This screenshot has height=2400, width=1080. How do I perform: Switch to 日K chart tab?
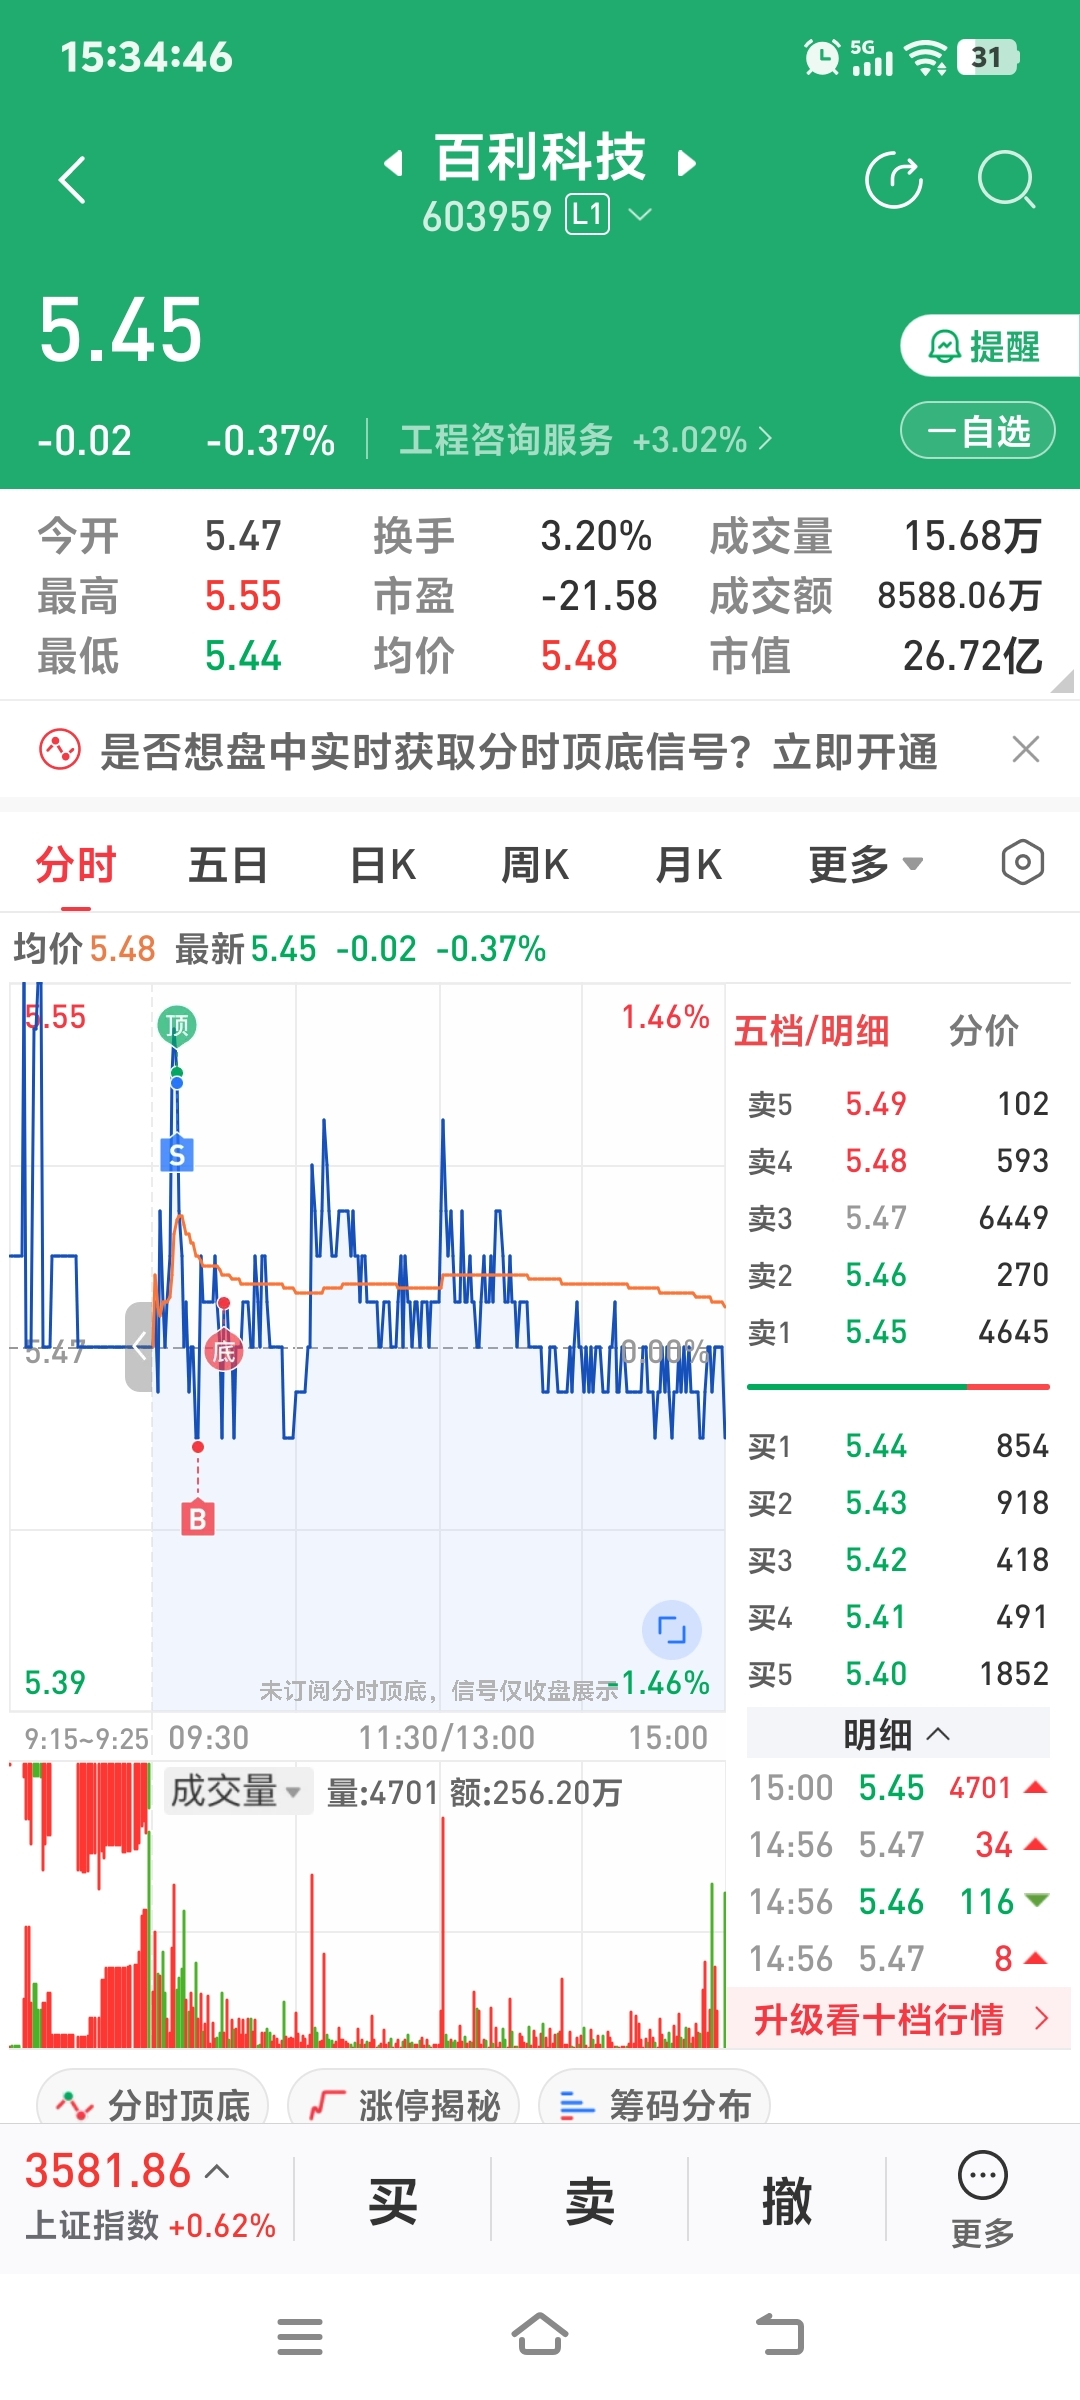coord(383,865)
